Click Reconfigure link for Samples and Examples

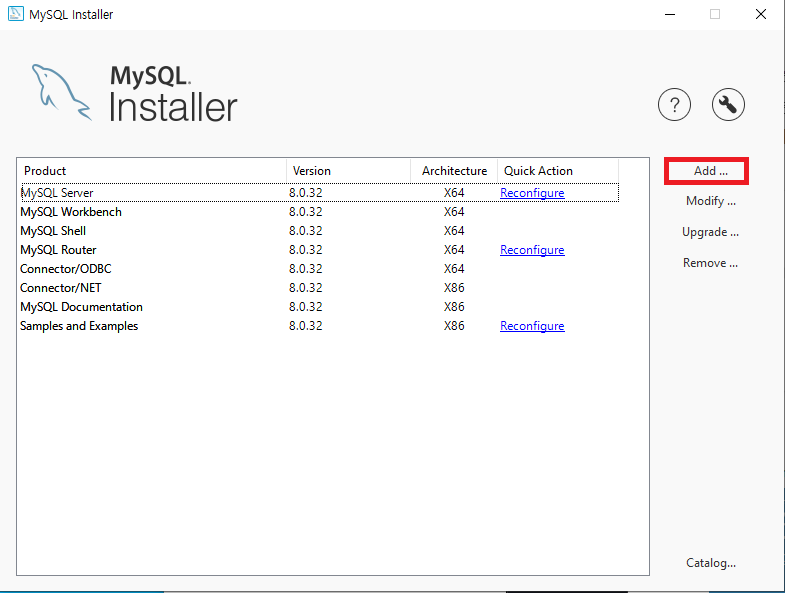[532, 326]
